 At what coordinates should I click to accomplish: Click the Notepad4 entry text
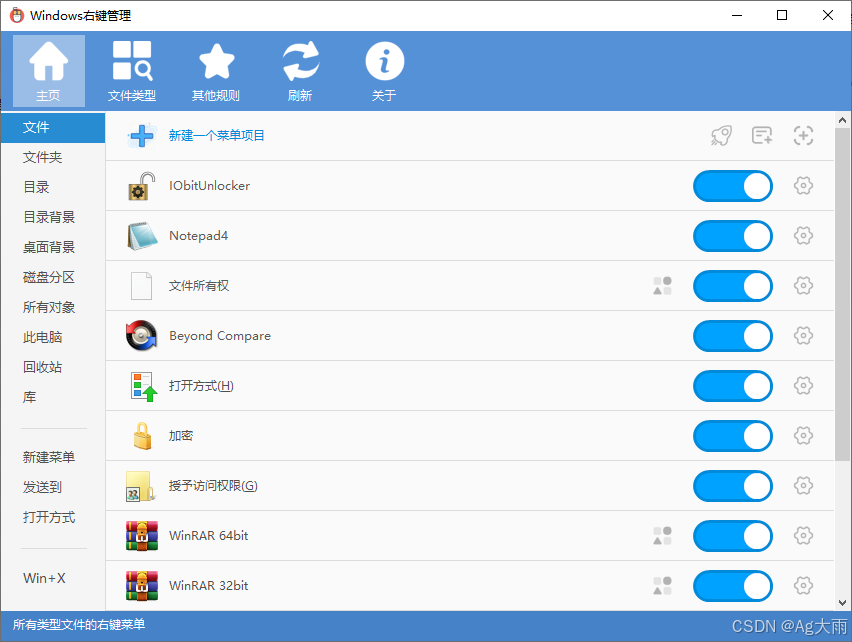point(198,236)
